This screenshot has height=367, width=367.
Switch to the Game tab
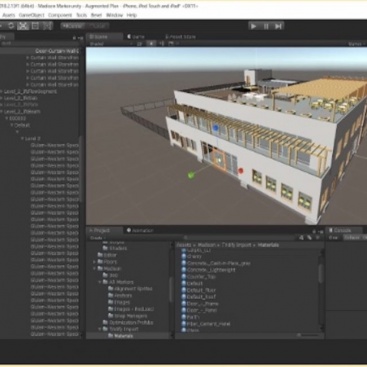[x=136, y=37]
